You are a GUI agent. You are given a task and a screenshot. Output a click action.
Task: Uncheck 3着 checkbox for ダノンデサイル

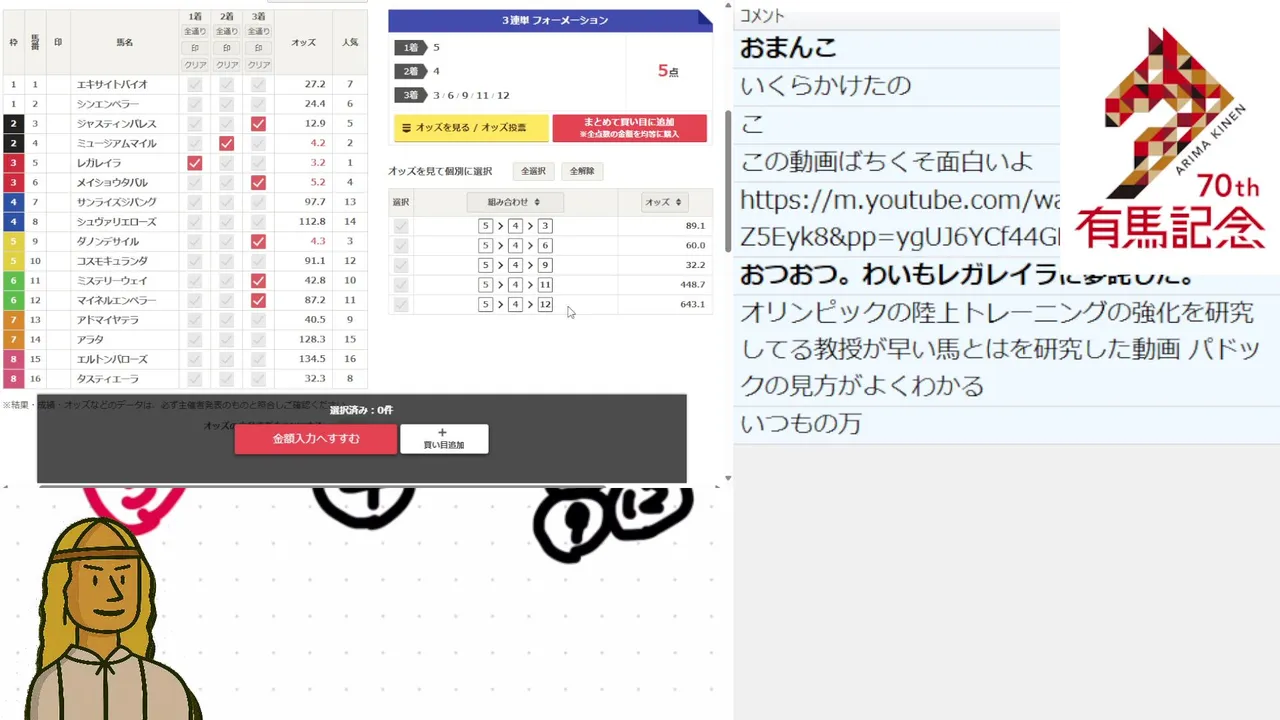(259, 241)
